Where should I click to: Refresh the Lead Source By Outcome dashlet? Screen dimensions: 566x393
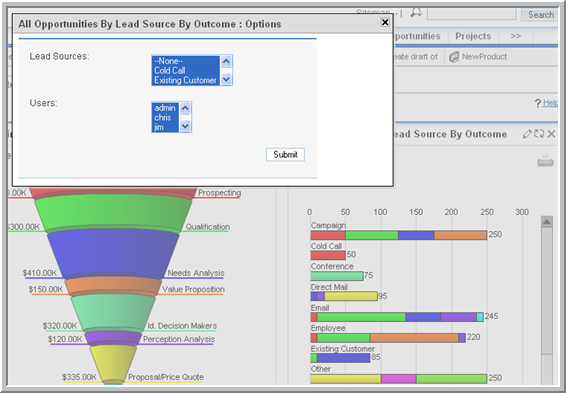click(x=539, y=134)
